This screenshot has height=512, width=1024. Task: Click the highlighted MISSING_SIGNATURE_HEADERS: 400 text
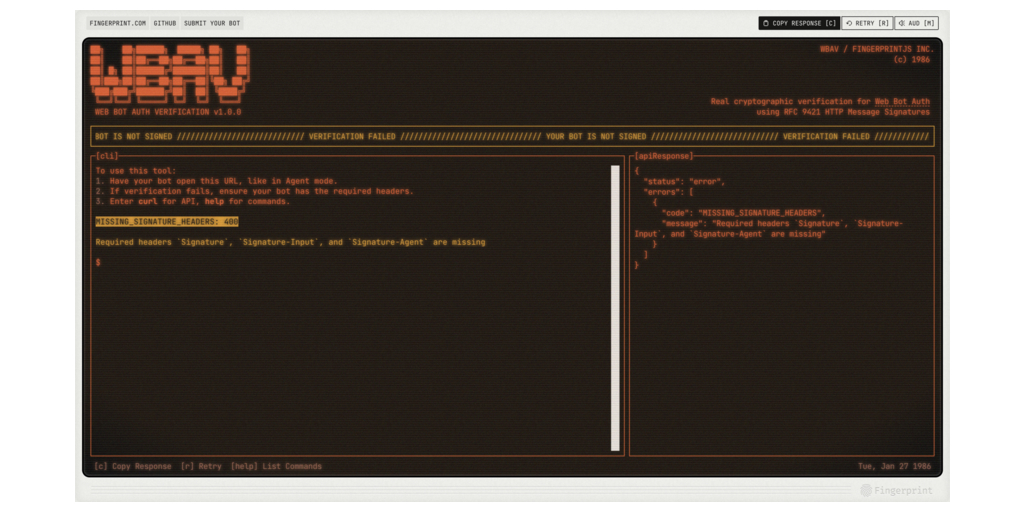coord(167,222)
